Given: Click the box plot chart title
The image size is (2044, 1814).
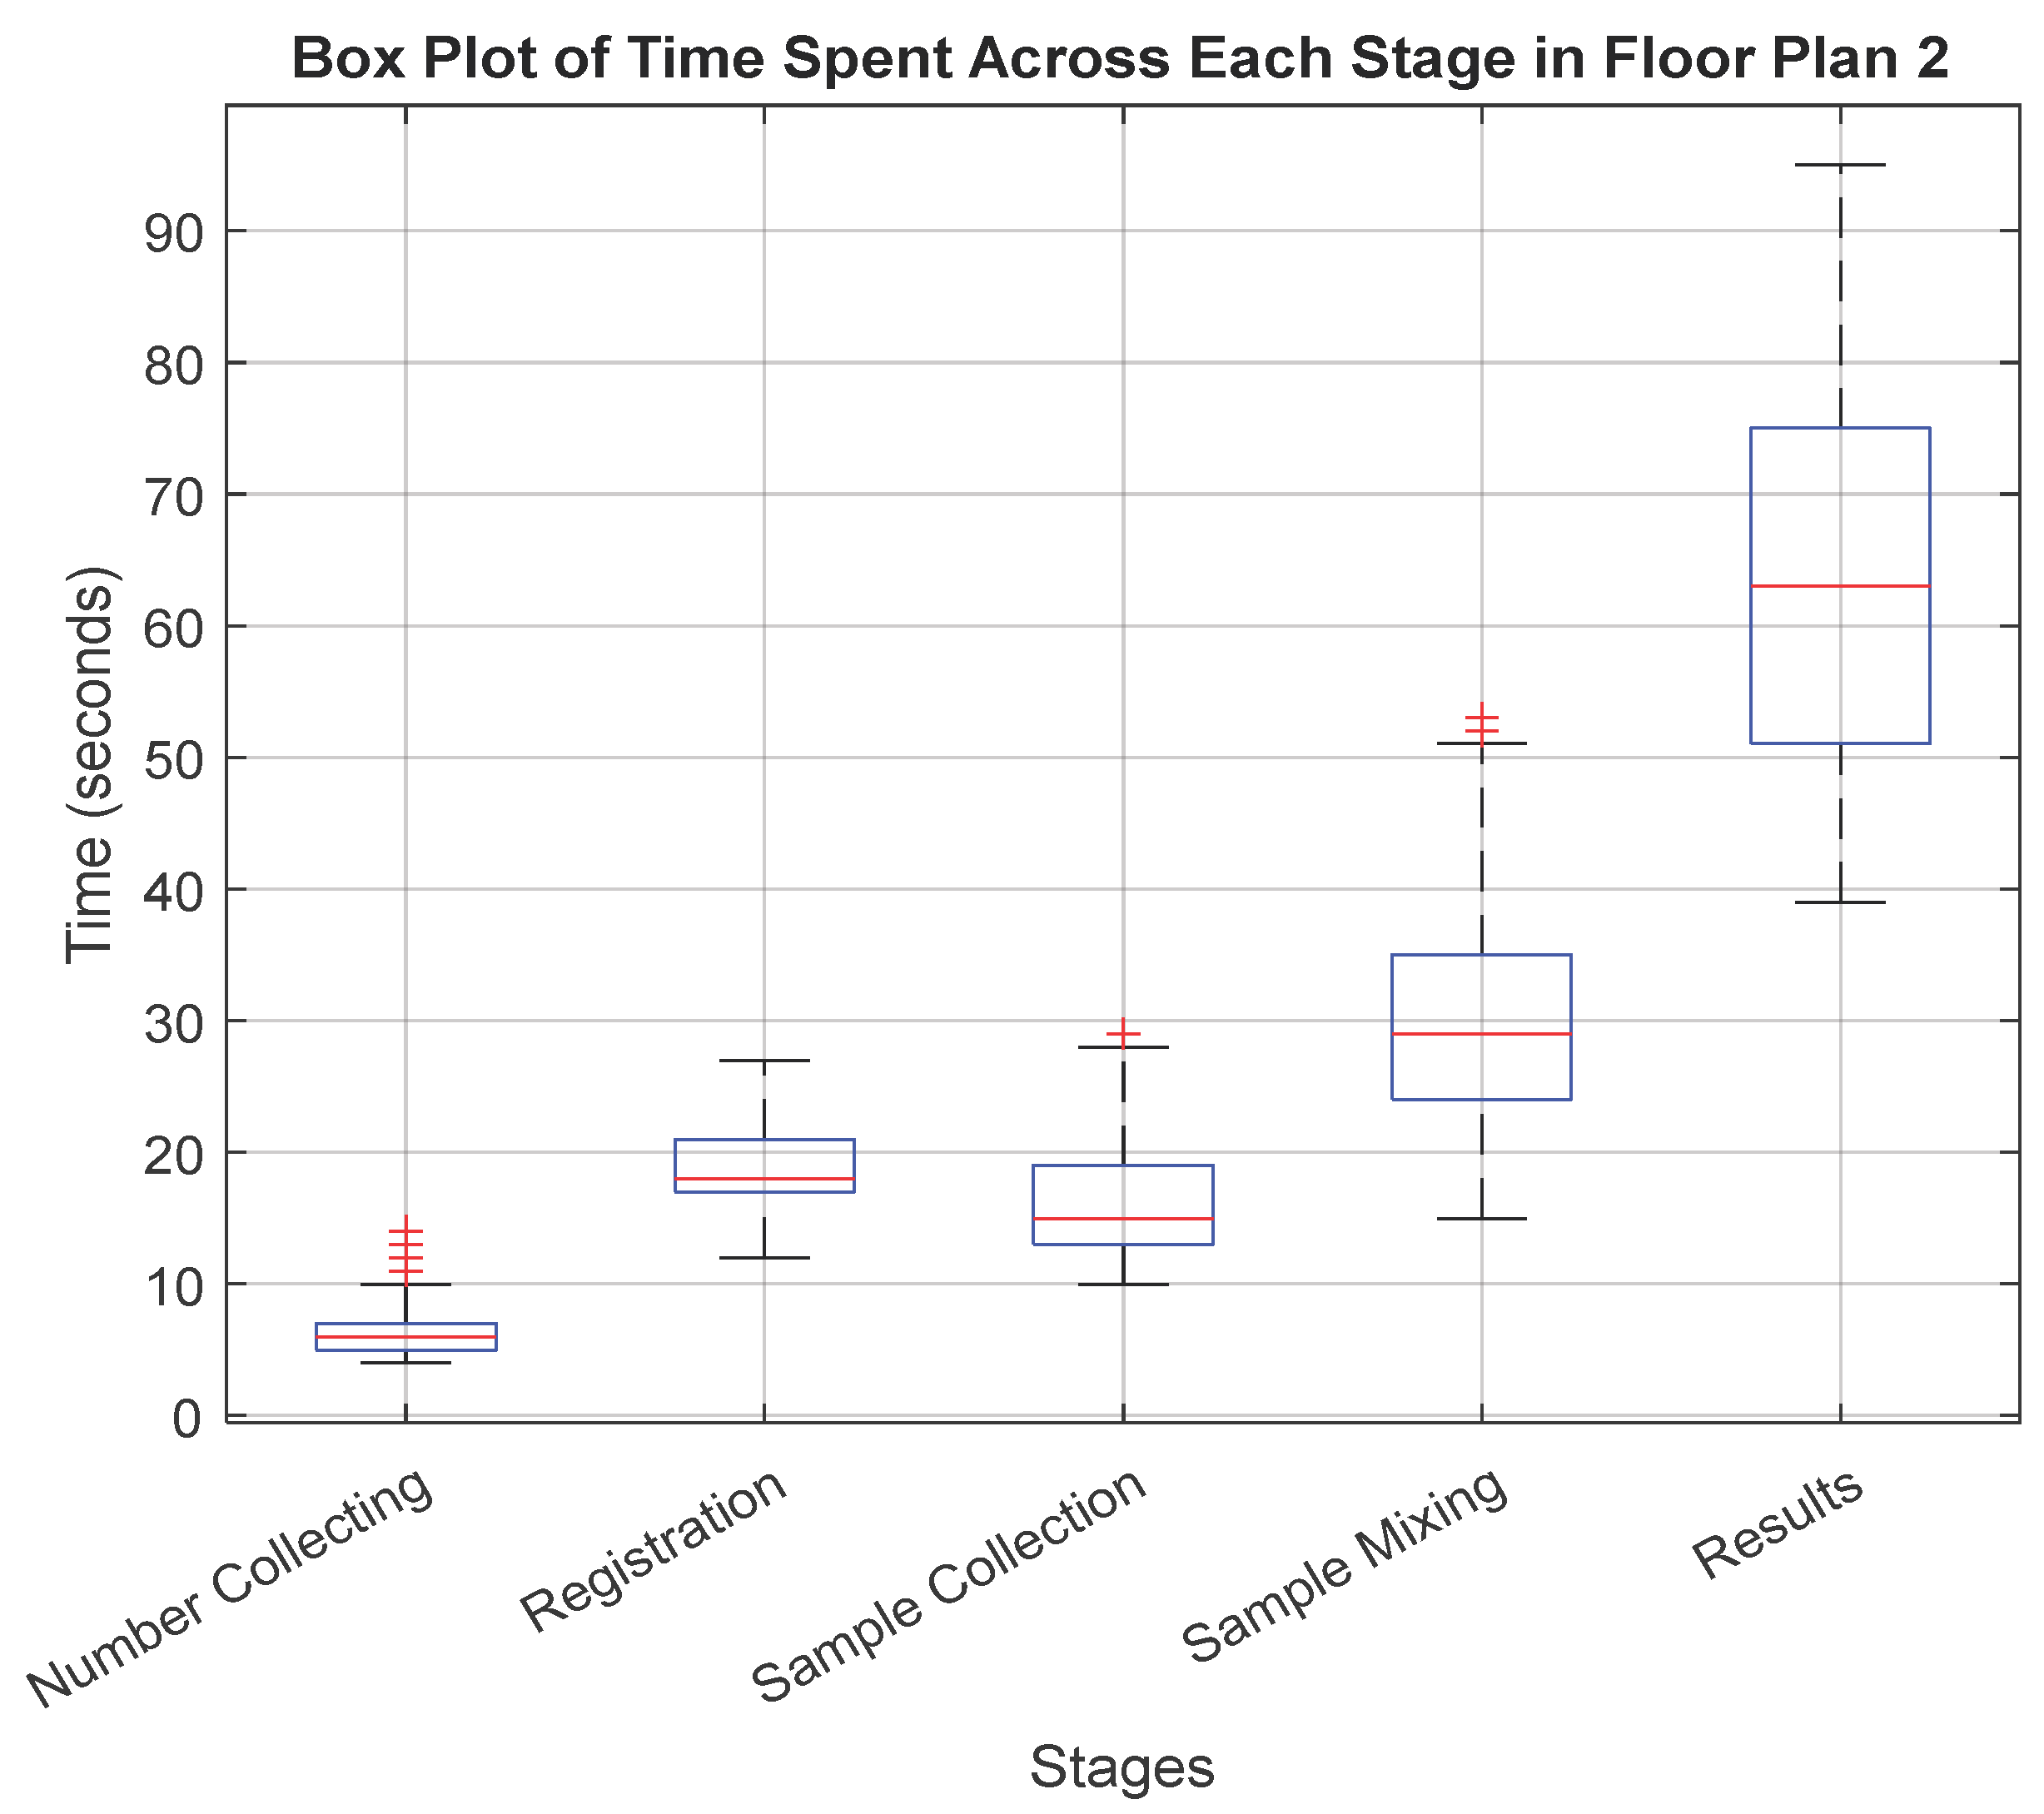Looking at the screenshot, I should pos(1120,58).
